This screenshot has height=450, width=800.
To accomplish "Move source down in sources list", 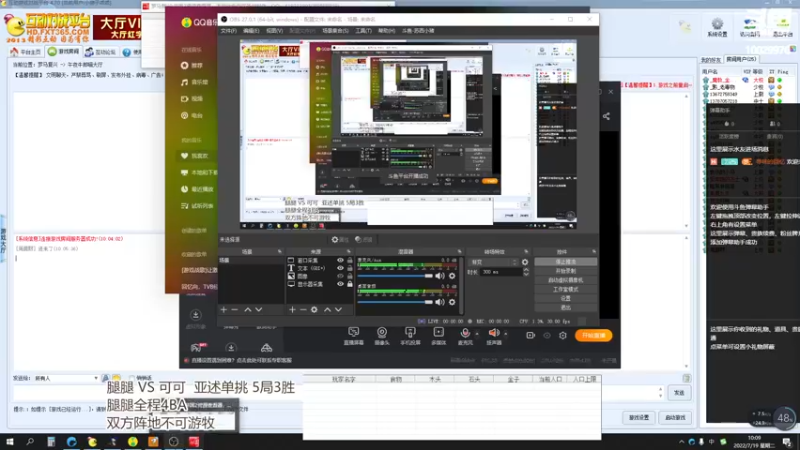I will [338, 310].
